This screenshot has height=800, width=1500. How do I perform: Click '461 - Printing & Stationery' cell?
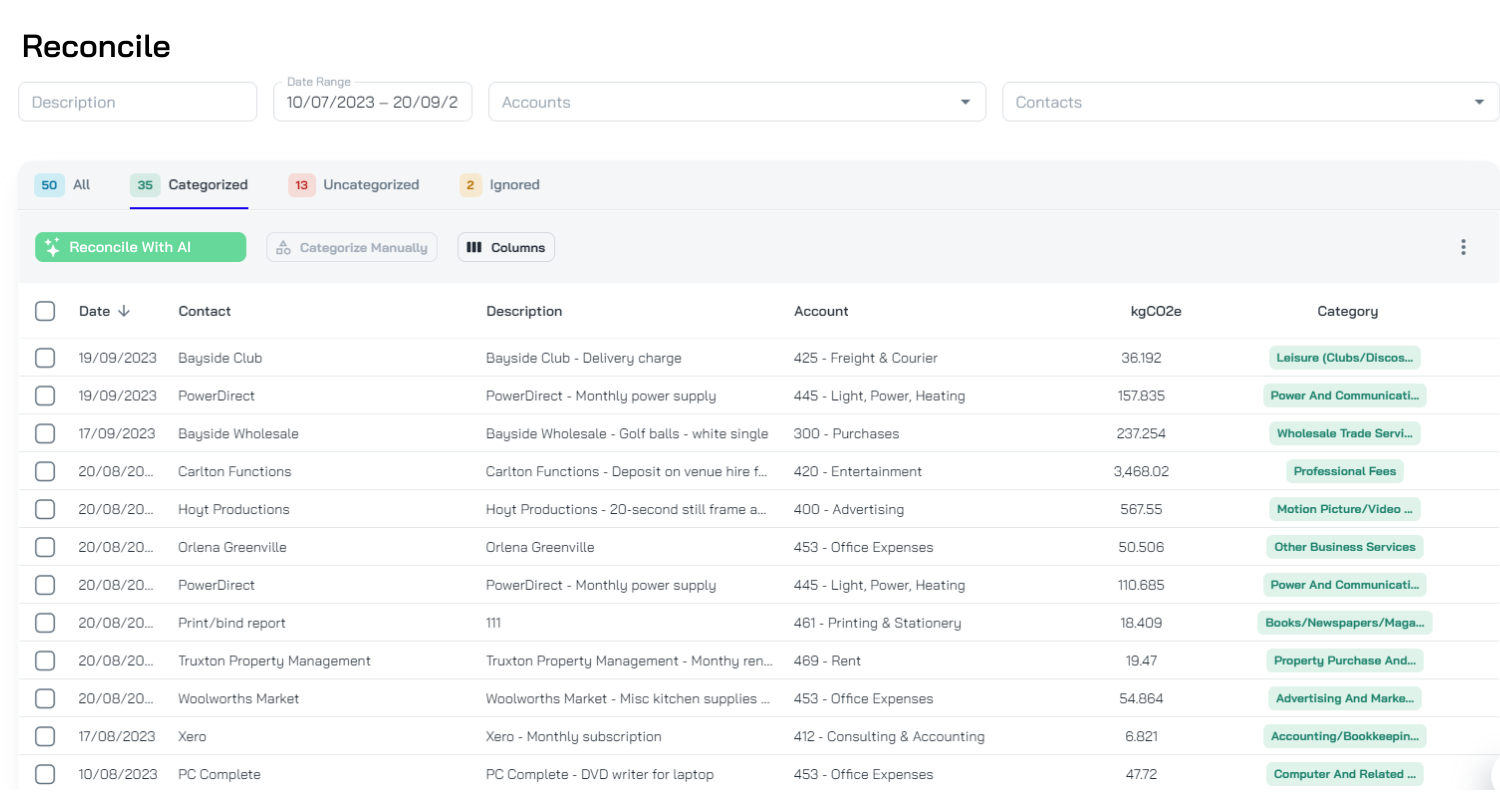(878, 623)
